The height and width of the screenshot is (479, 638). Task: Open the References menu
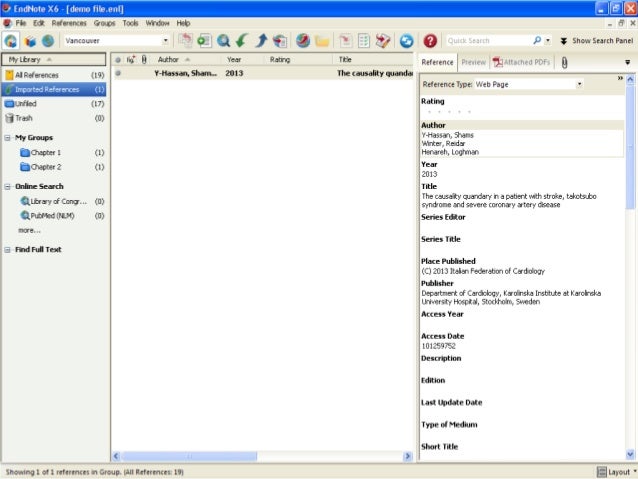(69, 23)
